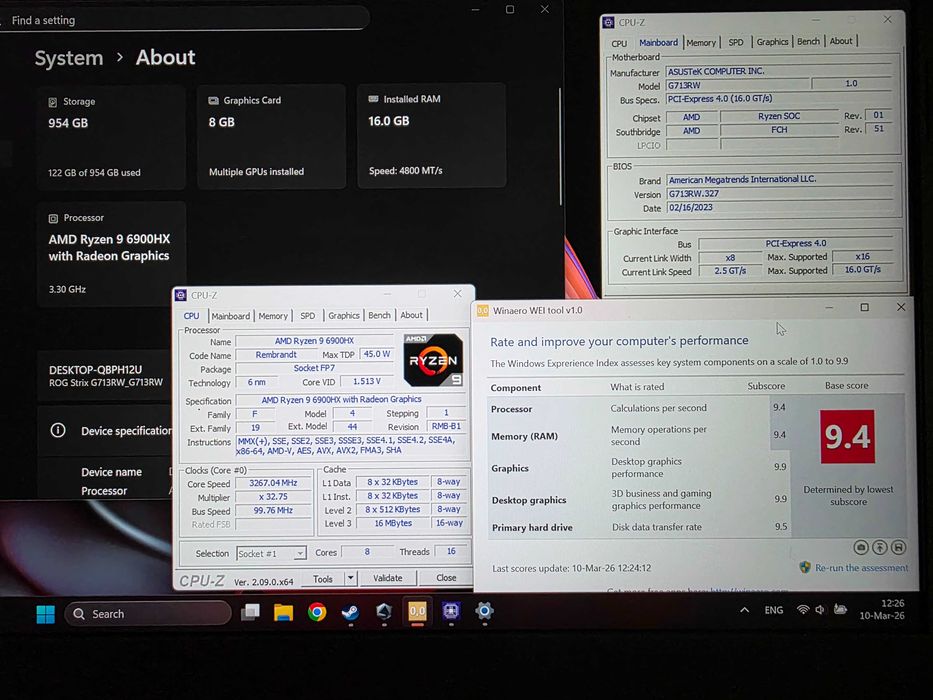Launch Google Chrome from the taskbar

pyautogui.click(x=317, y=612)
